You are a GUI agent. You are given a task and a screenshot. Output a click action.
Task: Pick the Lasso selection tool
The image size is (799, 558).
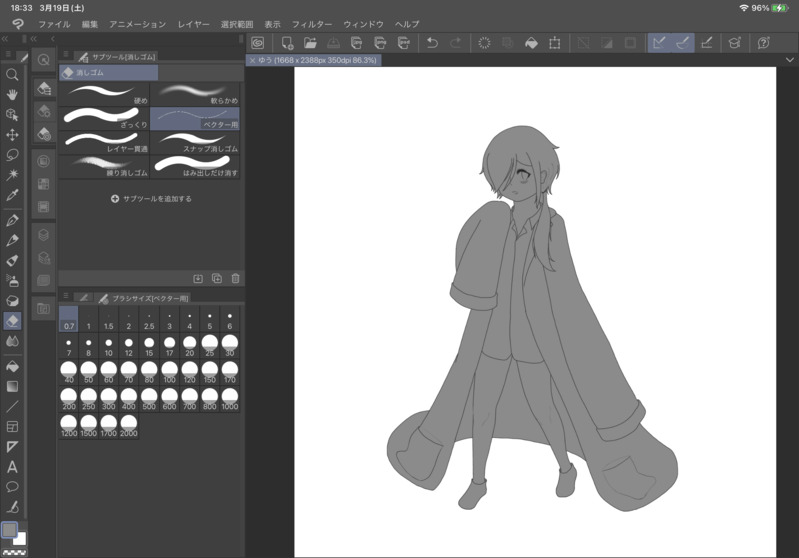12,155
